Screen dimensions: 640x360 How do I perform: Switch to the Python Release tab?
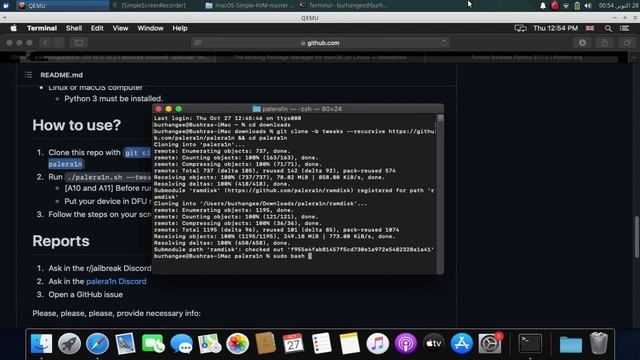[527, 58]
